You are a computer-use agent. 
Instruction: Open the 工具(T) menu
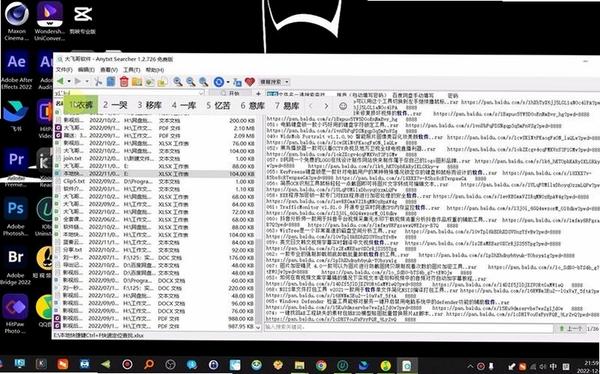coord(131,70)
